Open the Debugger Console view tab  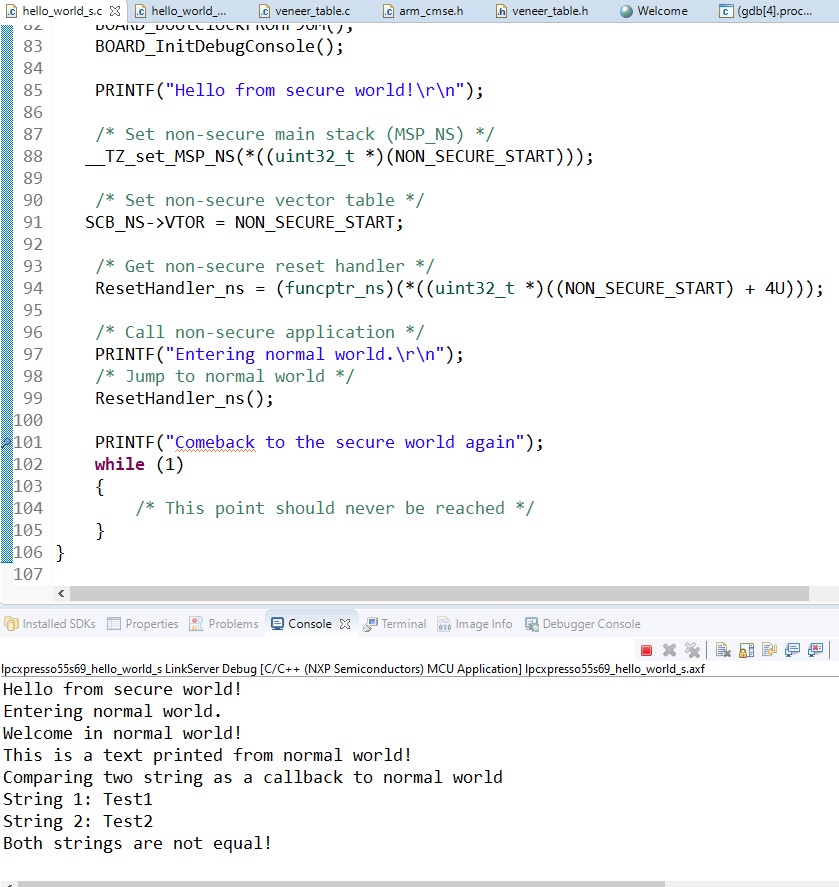pos(583,624)
